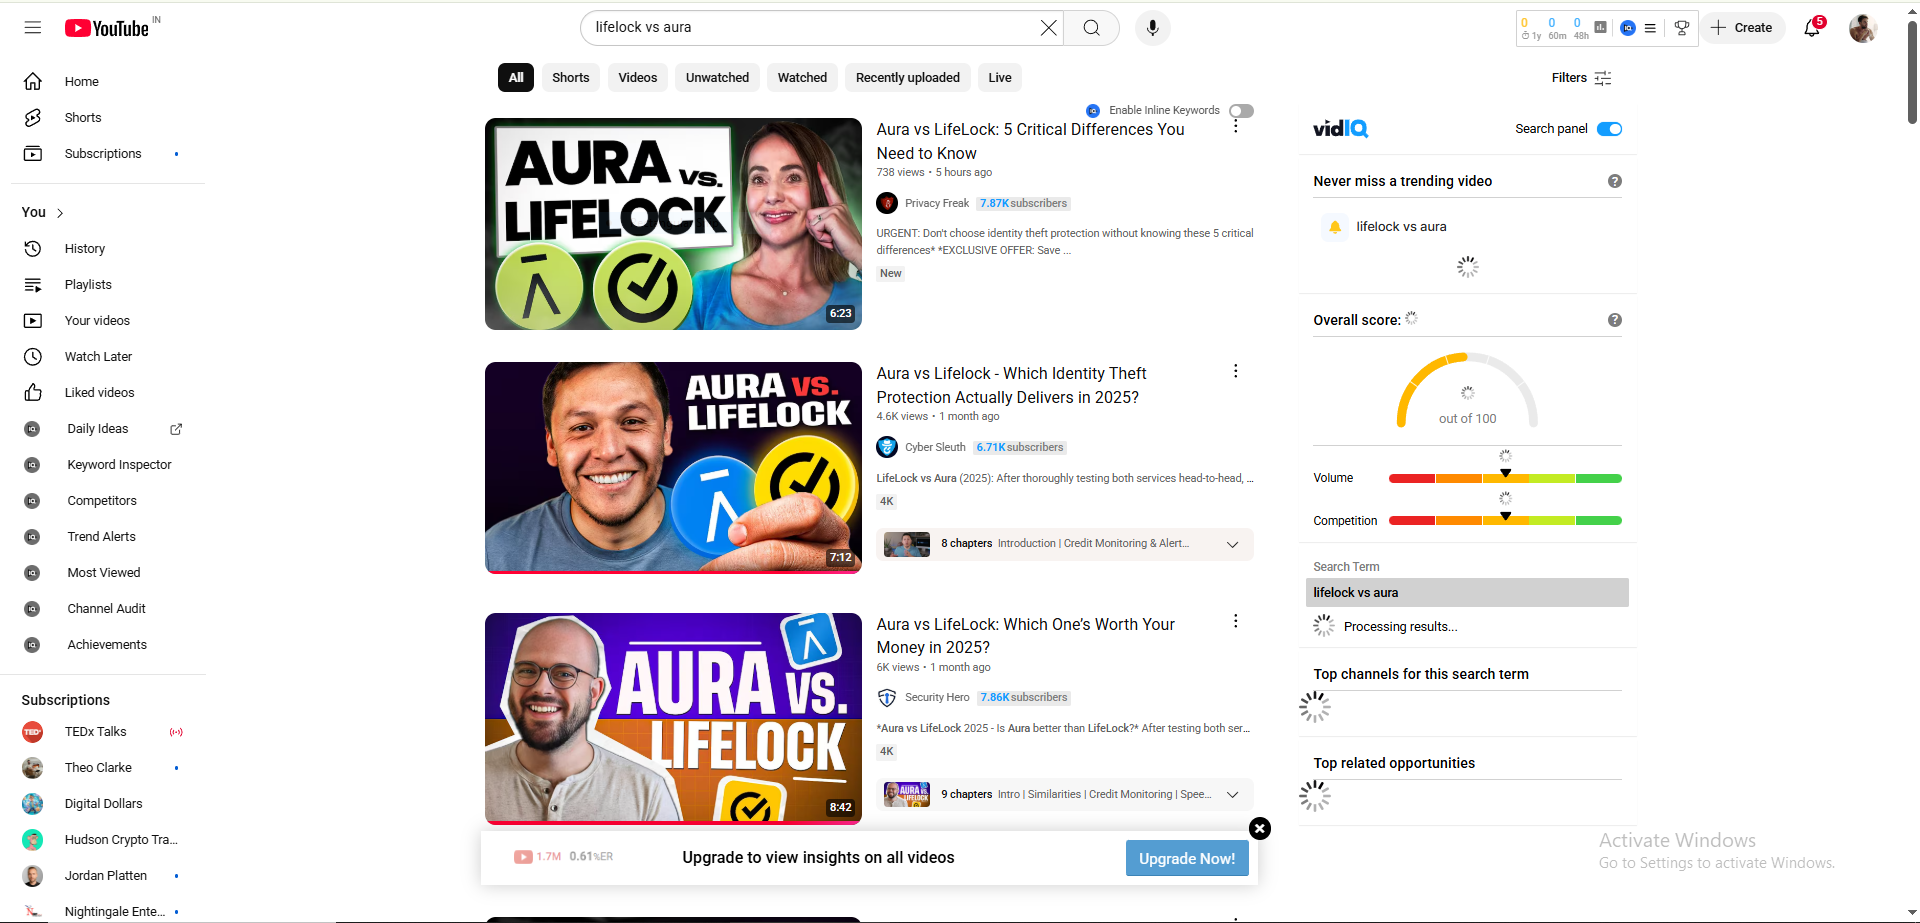The image size is (1920, 923).
Task: Open Competitors in the sidebar
Action: click(103, 501)
